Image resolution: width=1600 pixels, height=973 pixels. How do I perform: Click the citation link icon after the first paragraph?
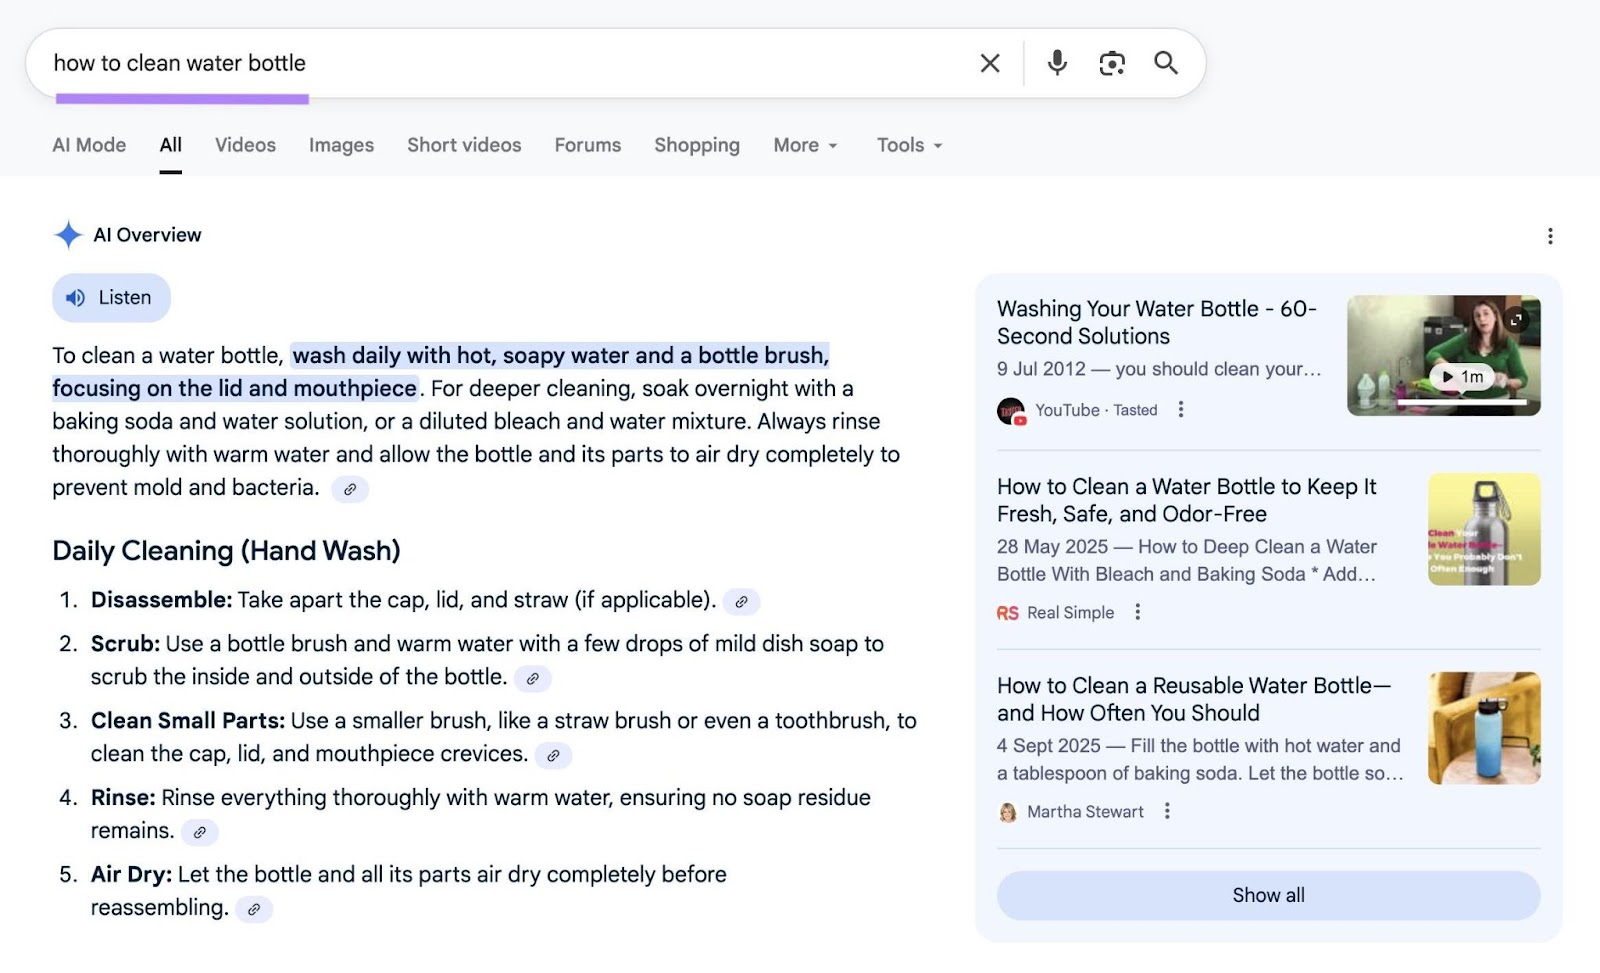pos(349,489)
